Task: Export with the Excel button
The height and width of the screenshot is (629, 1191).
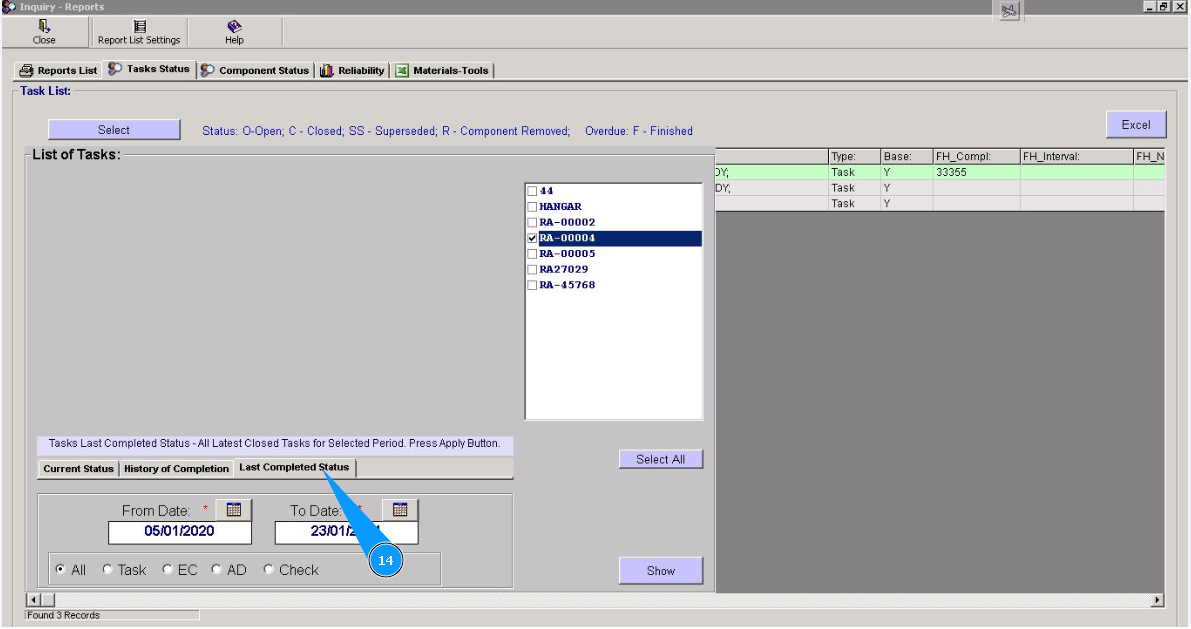Action: point(1136,125)
